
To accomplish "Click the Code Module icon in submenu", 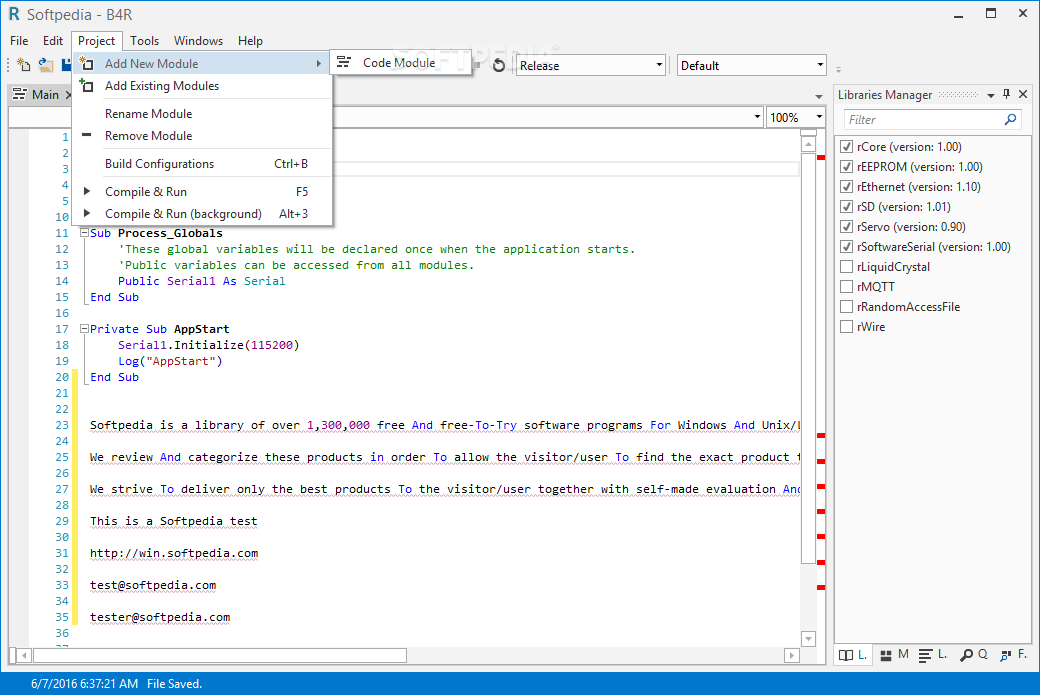I will coord(344,62).
